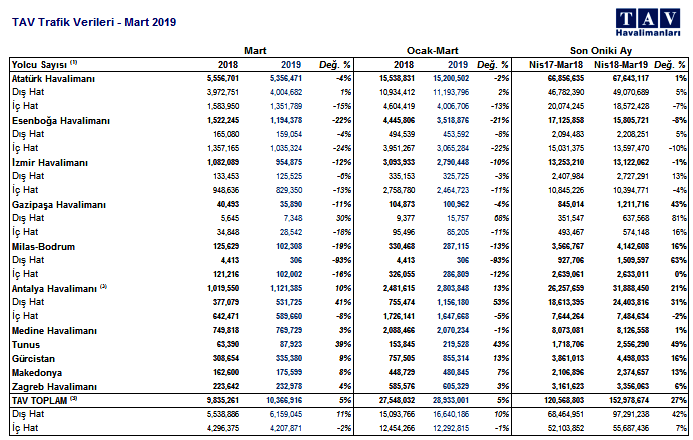Select the value 15,538,831 in Atatürk row

pos(397,78)
